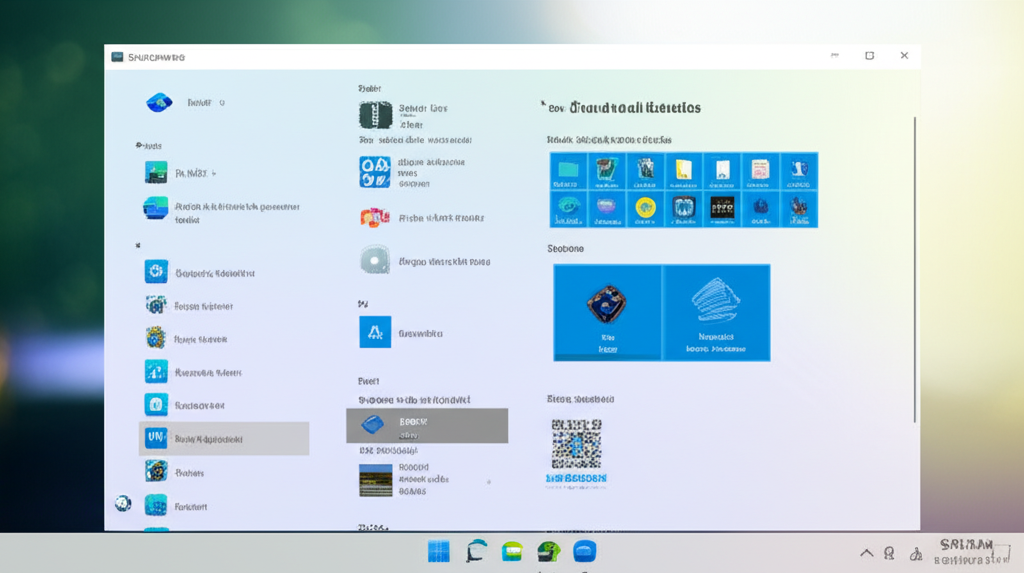Screen dimensions: 1024x573
Task: Select the black square tile in the grid
Action: point(722,208)
